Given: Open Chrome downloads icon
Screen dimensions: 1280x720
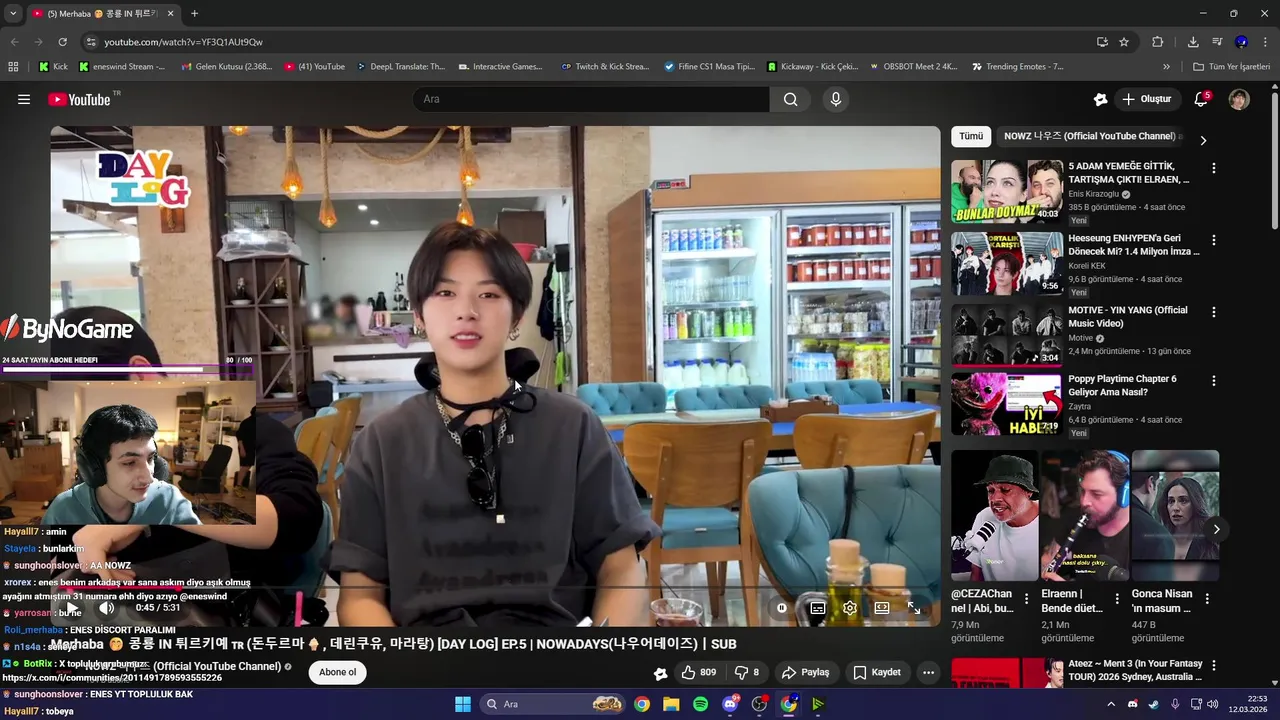Looking at the screenshot, I should [1193, 42].
